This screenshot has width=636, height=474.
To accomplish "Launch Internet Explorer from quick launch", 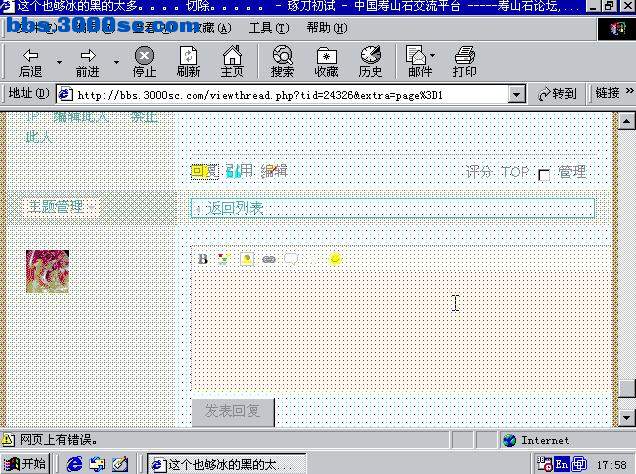I will point(74,464).
